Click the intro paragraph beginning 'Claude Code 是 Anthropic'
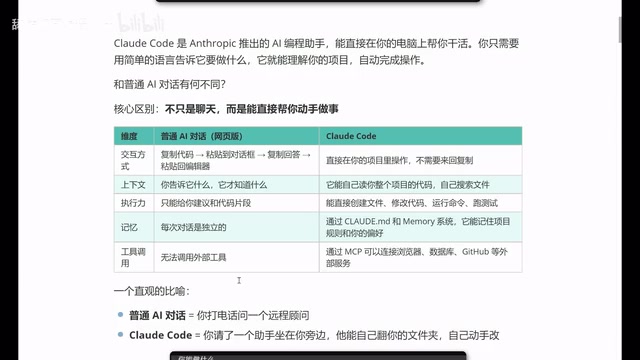The image size is (640, 360). coord(316,52)
